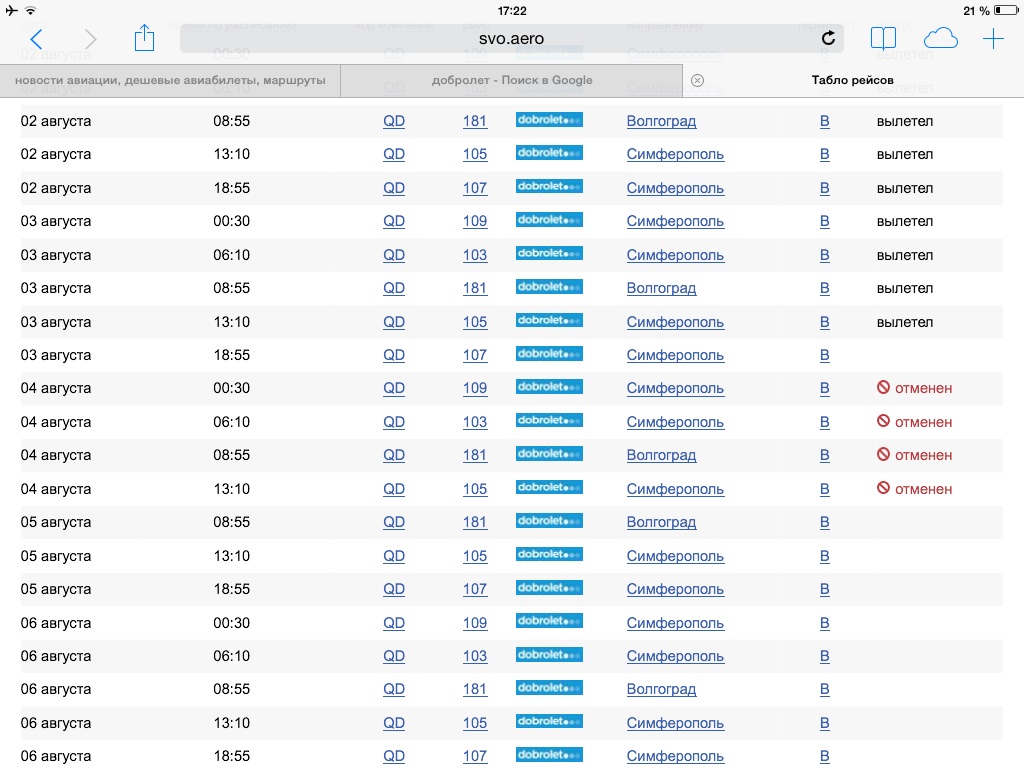Open flight 109 on 06 августа
Viewport: 1024px width, 768px height.
click(475, 623)
